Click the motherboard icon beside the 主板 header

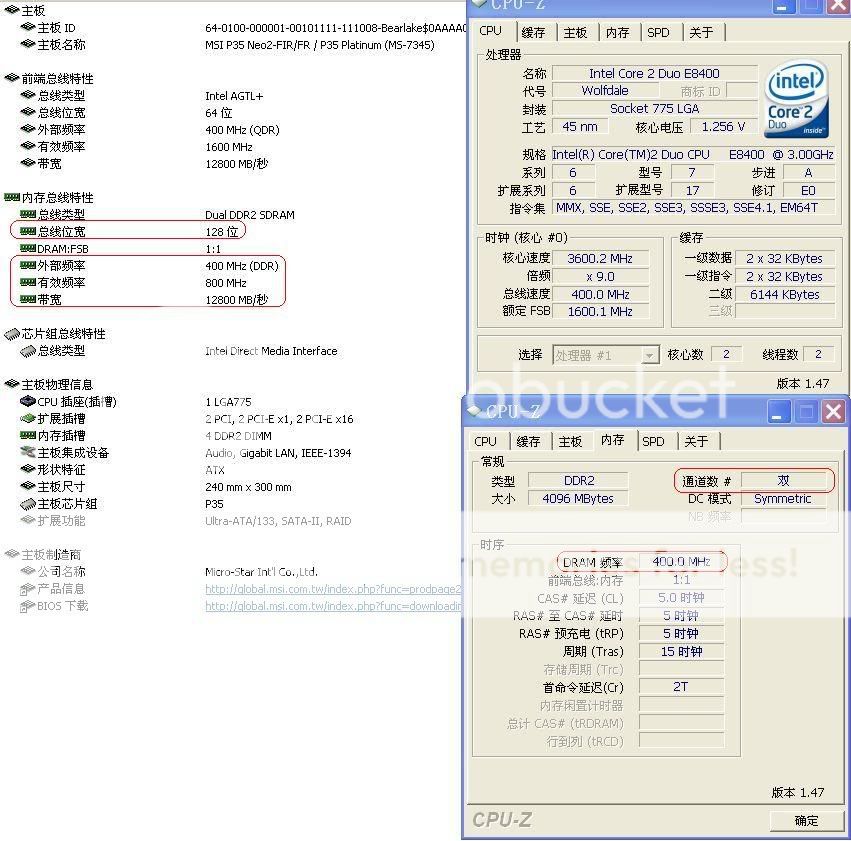pos(12,10)
